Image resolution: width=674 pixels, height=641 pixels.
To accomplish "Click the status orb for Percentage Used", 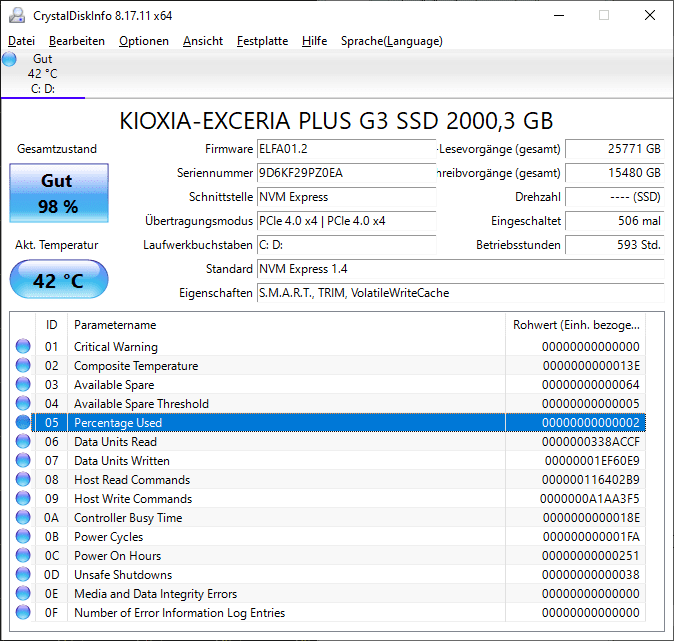I will click(x=23, y=422).
